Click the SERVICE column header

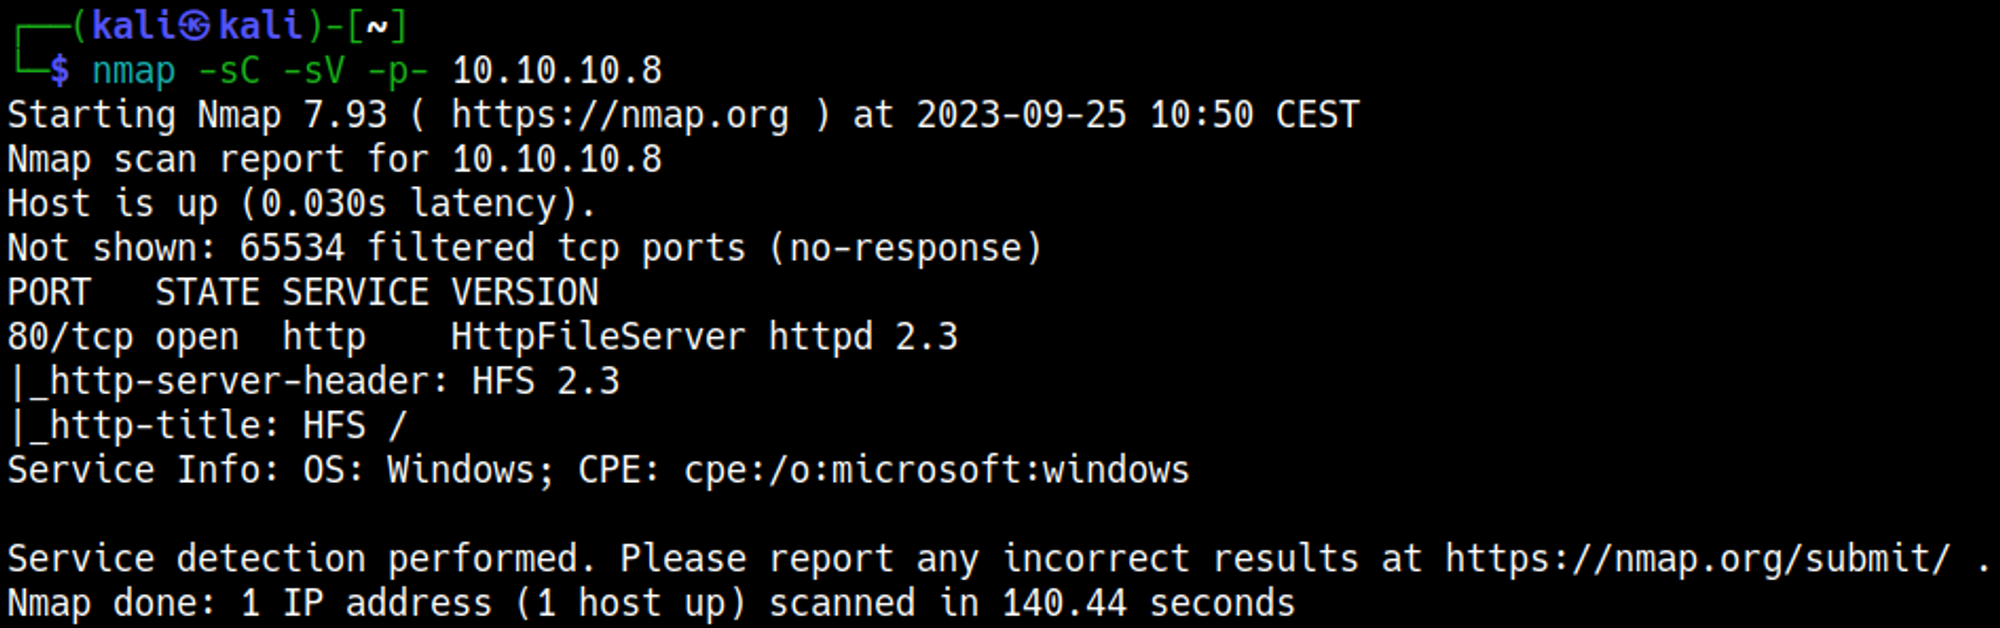[355, 292]
